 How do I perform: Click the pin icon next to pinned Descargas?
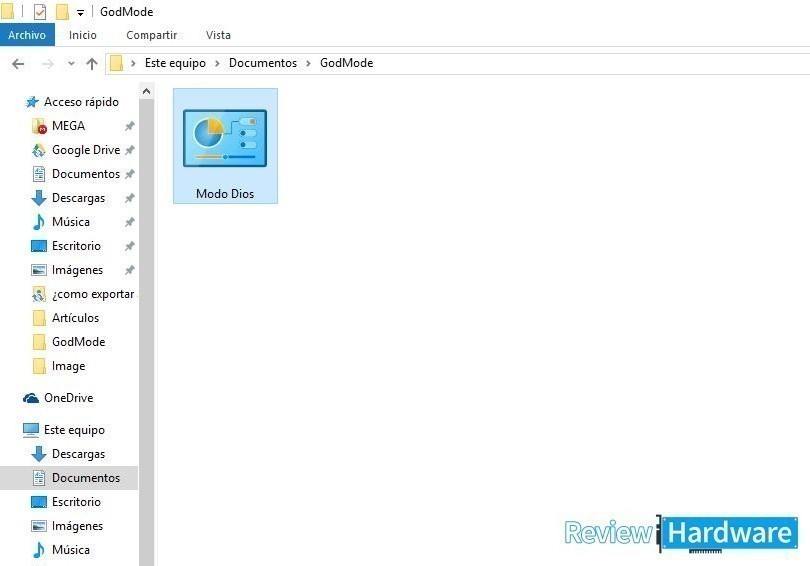[x=130, y=198]
